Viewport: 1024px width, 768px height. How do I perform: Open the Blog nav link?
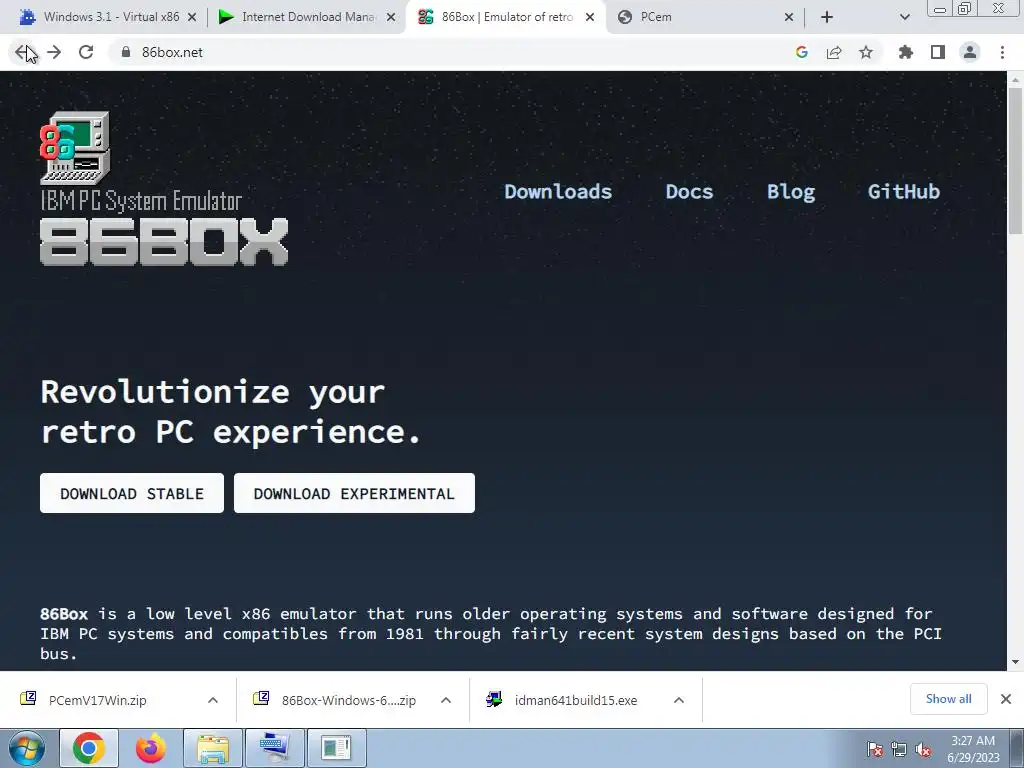[x=790, y=191]
